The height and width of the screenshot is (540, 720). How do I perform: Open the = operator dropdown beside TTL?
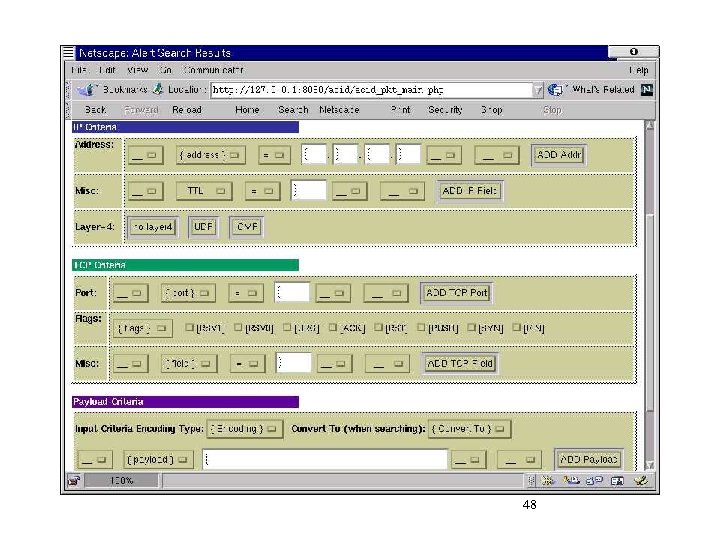262,191
